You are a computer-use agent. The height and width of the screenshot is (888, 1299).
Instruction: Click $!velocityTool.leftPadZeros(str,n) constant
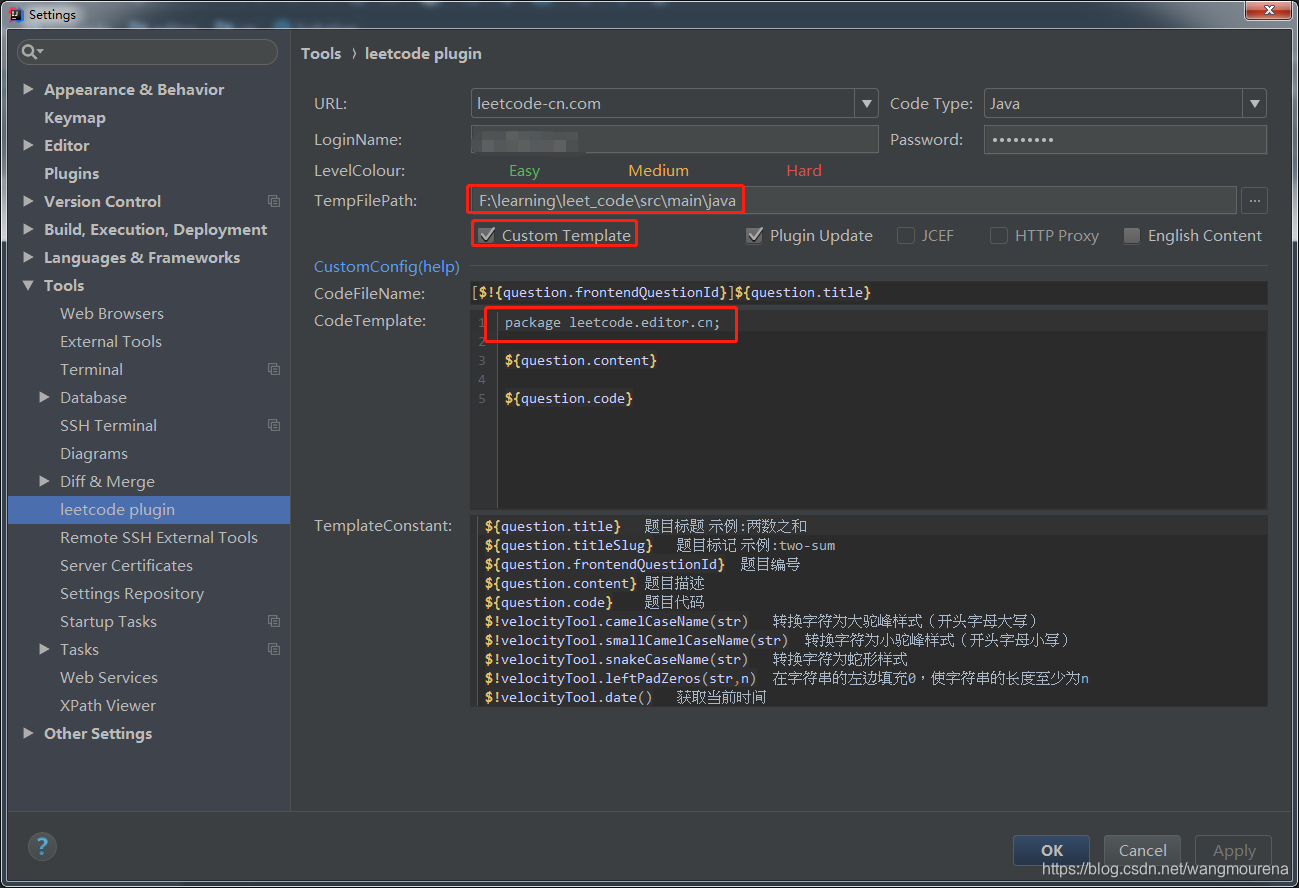(x=620, y=678)
